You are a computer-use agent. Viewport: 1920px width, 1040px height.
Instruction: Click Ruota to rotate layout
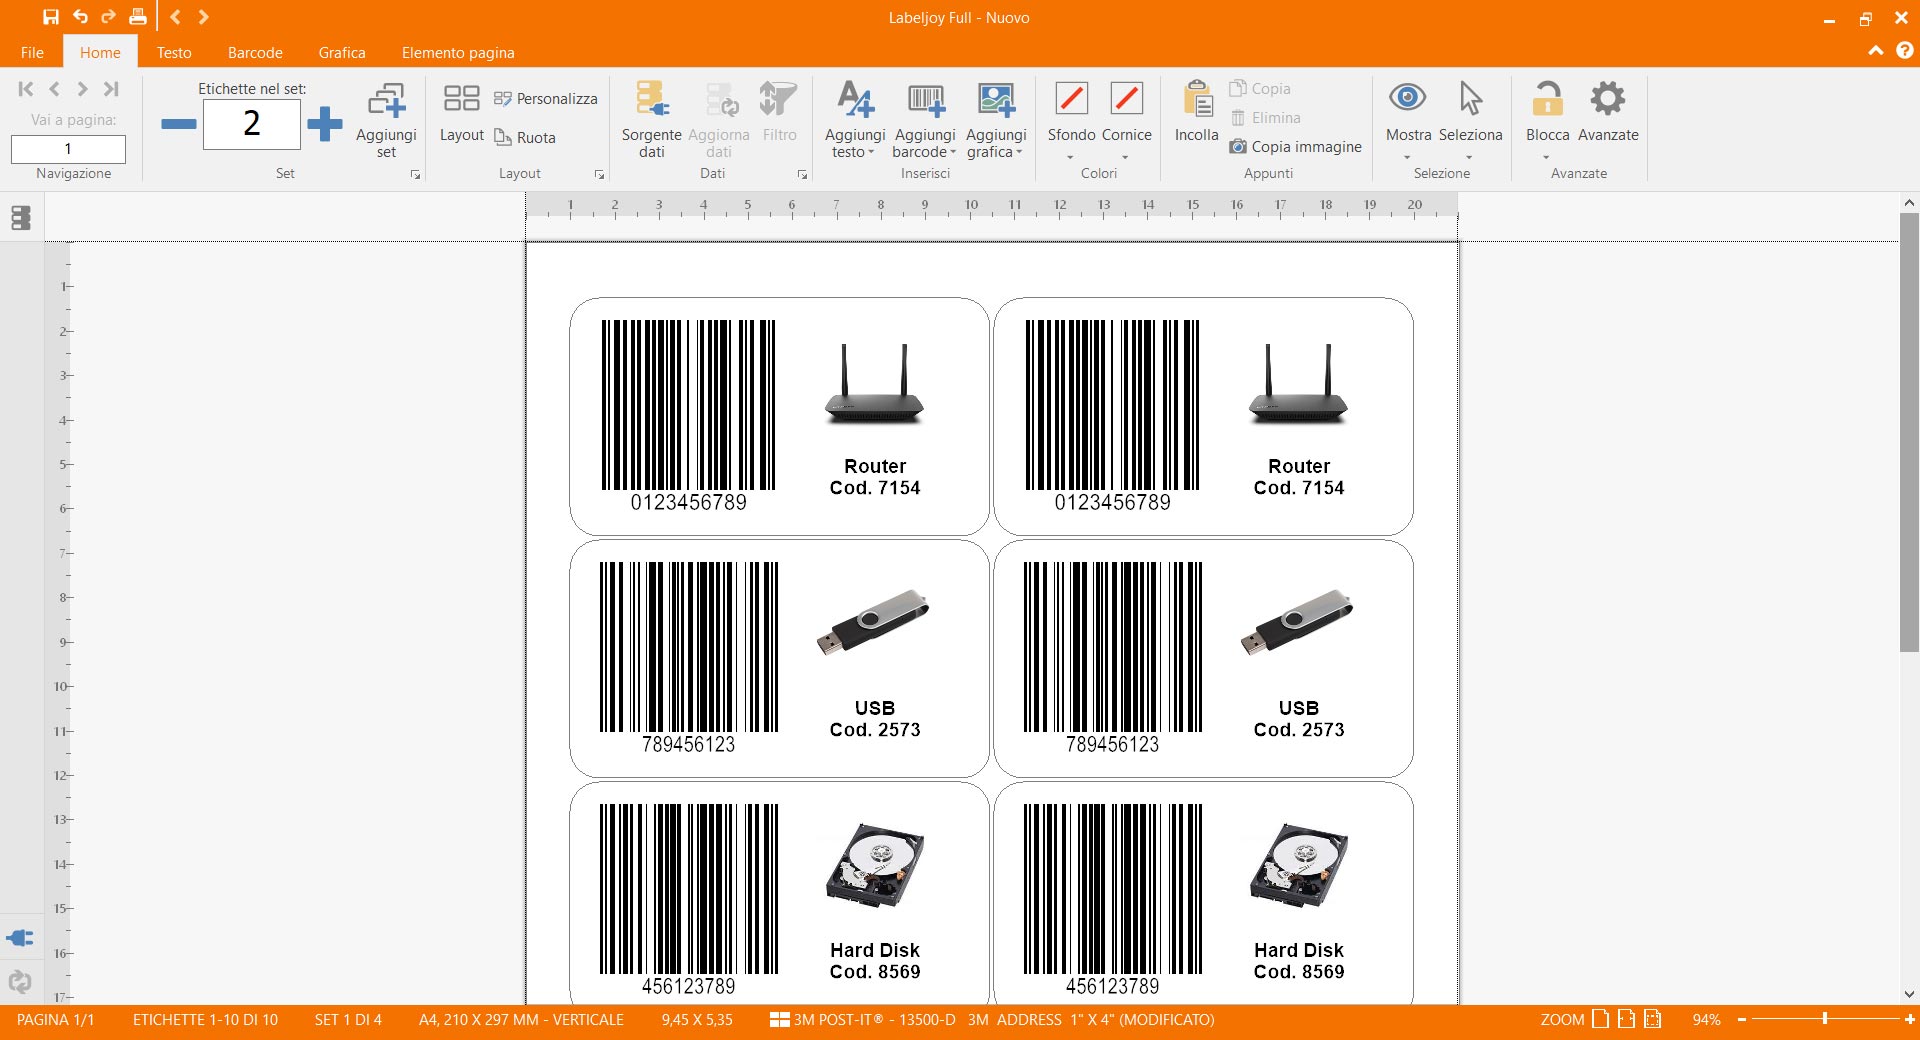click(526, 137)
